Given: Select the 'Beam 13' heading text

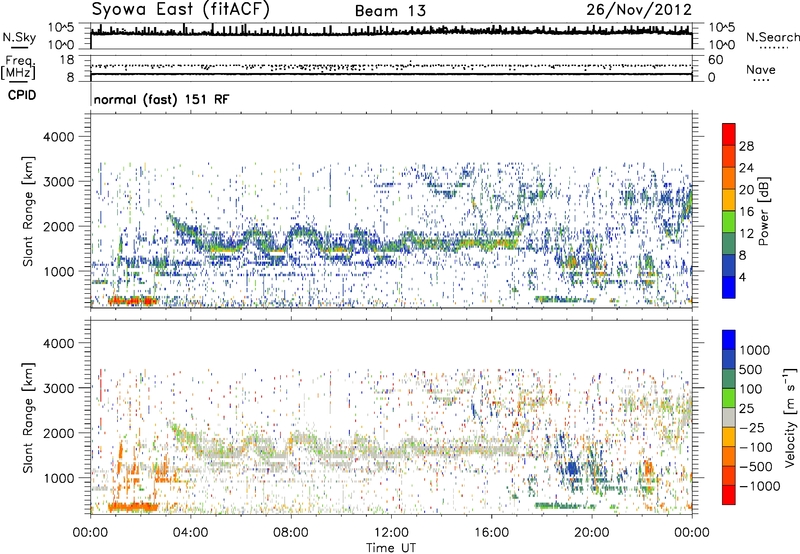Looking at the screenshot, I should click(x=390, y=11).
